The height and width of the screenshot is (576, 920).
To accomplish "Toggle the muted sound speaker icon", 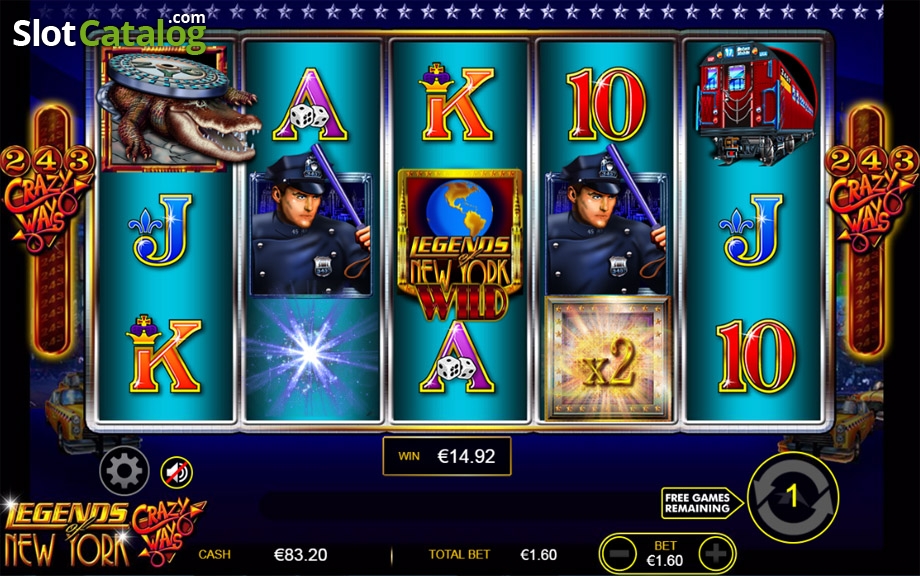I will [x=177, y=472].
